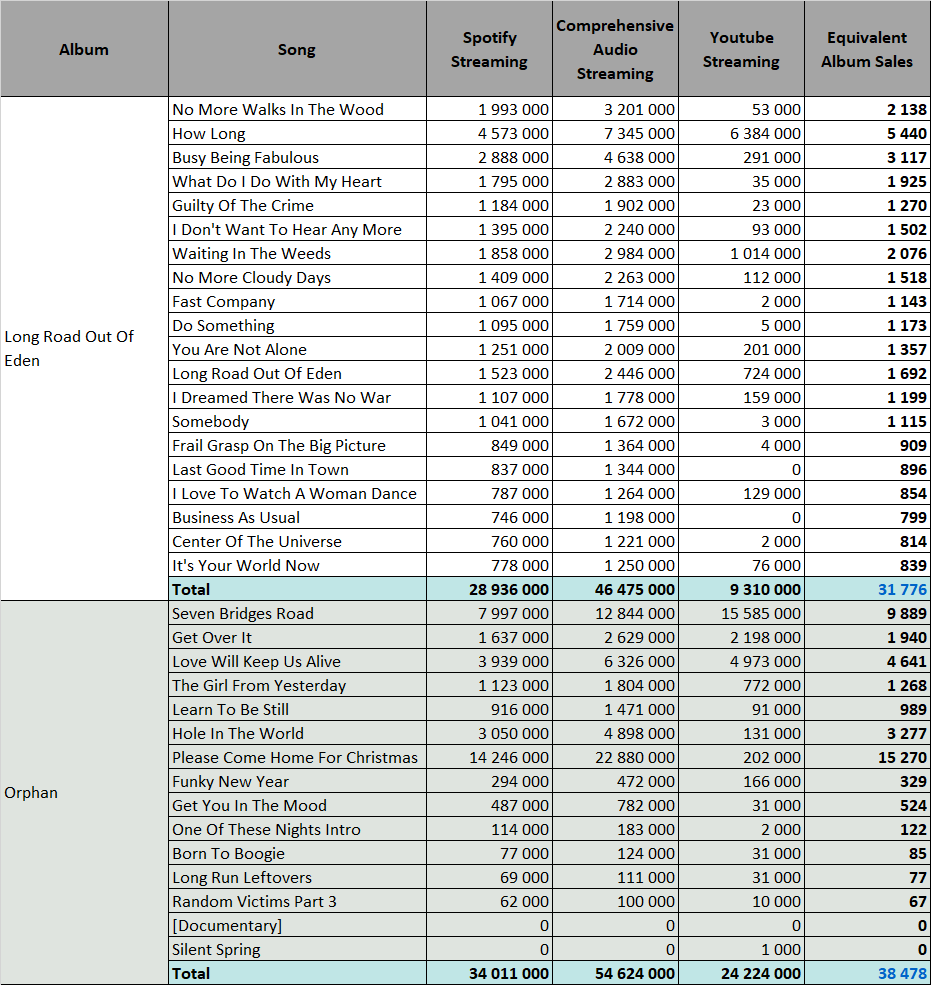
Task: Click Get You In The Mood
Action: (297, 805)
